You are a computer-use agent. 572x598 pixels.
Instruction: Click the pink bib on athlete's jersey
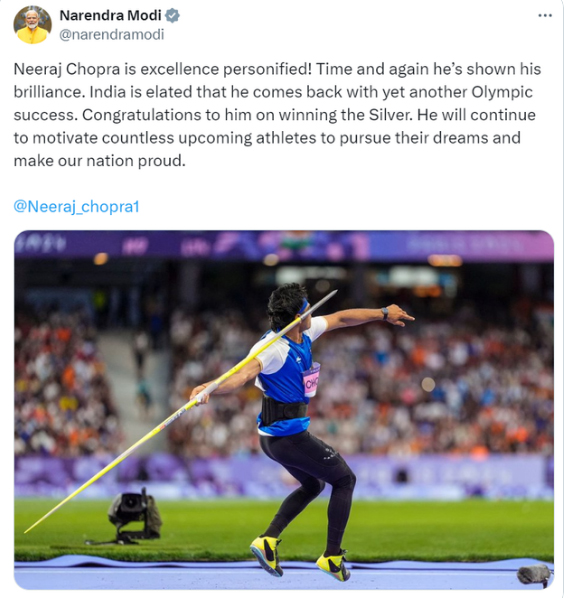click(311, 381)
